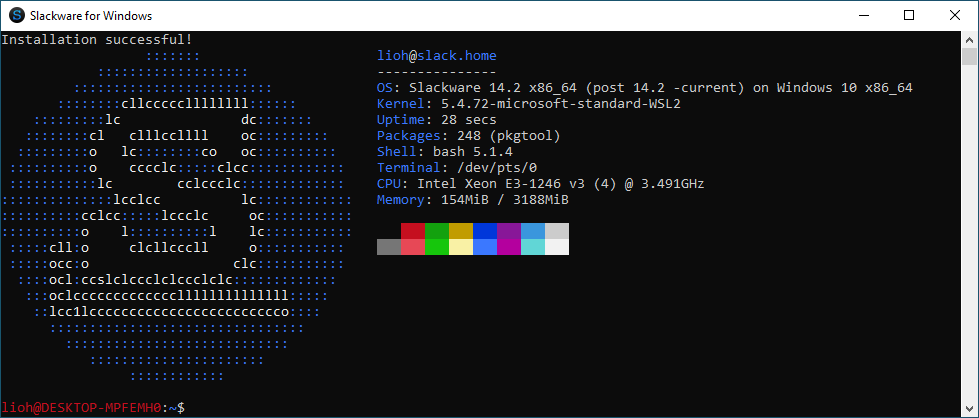Click the vertical scrollbar thumb

969,56
